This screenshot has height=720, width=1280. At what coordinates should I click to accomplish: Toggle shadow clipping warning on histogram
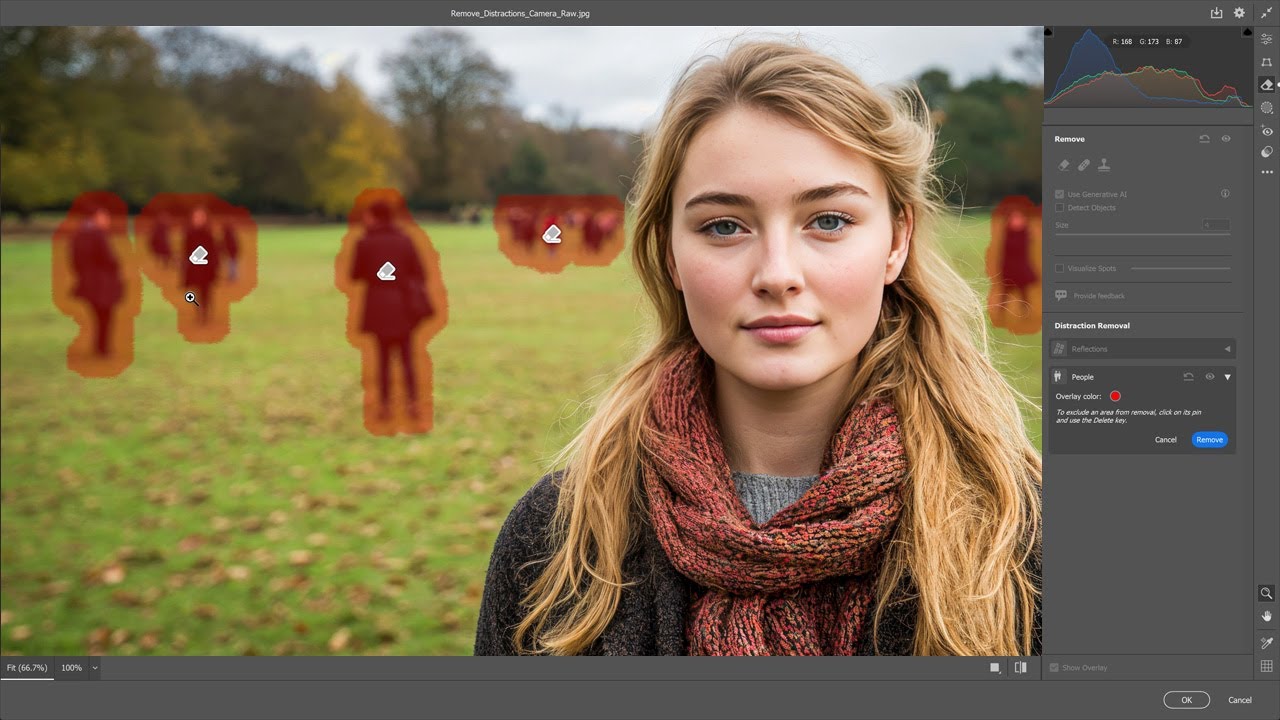[x=1050, y=32]
